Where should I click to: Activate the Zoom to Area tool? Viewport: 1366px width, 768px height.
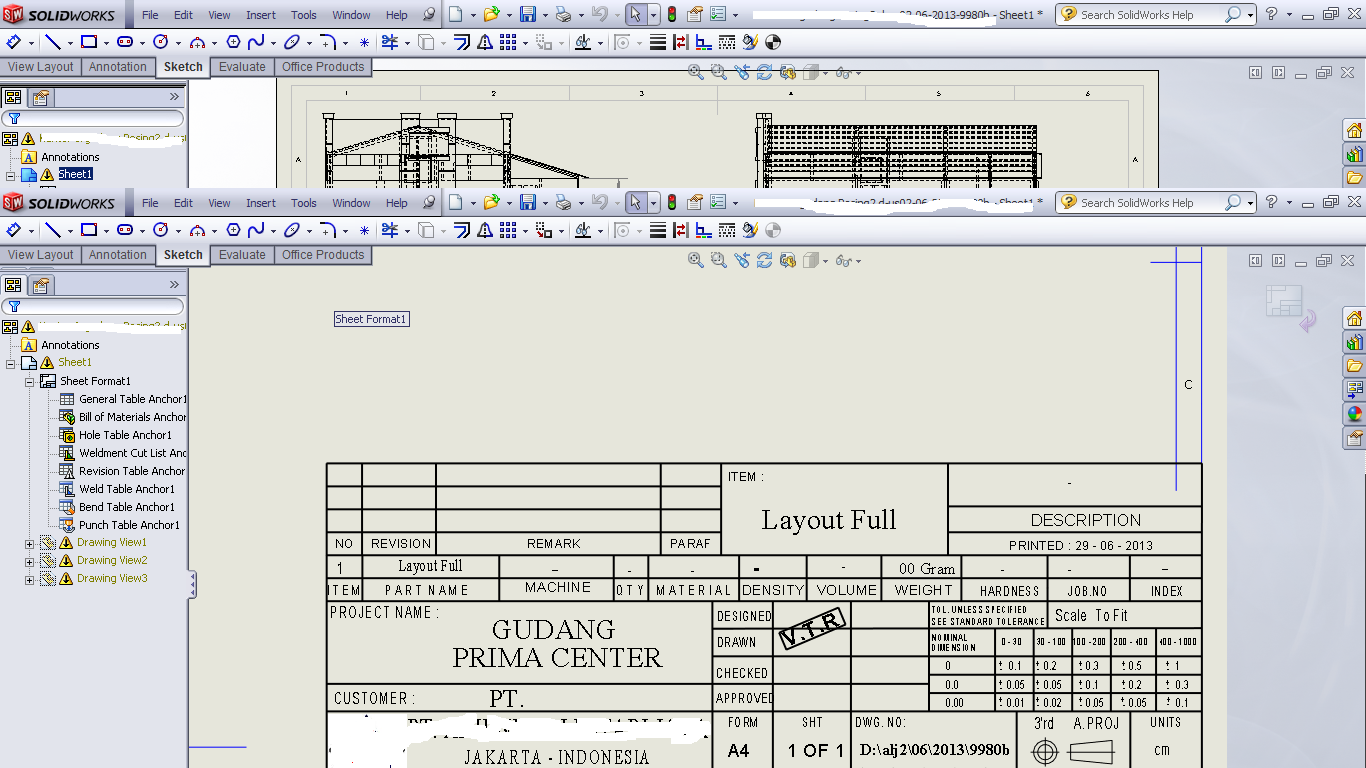(x=717, y=261)
